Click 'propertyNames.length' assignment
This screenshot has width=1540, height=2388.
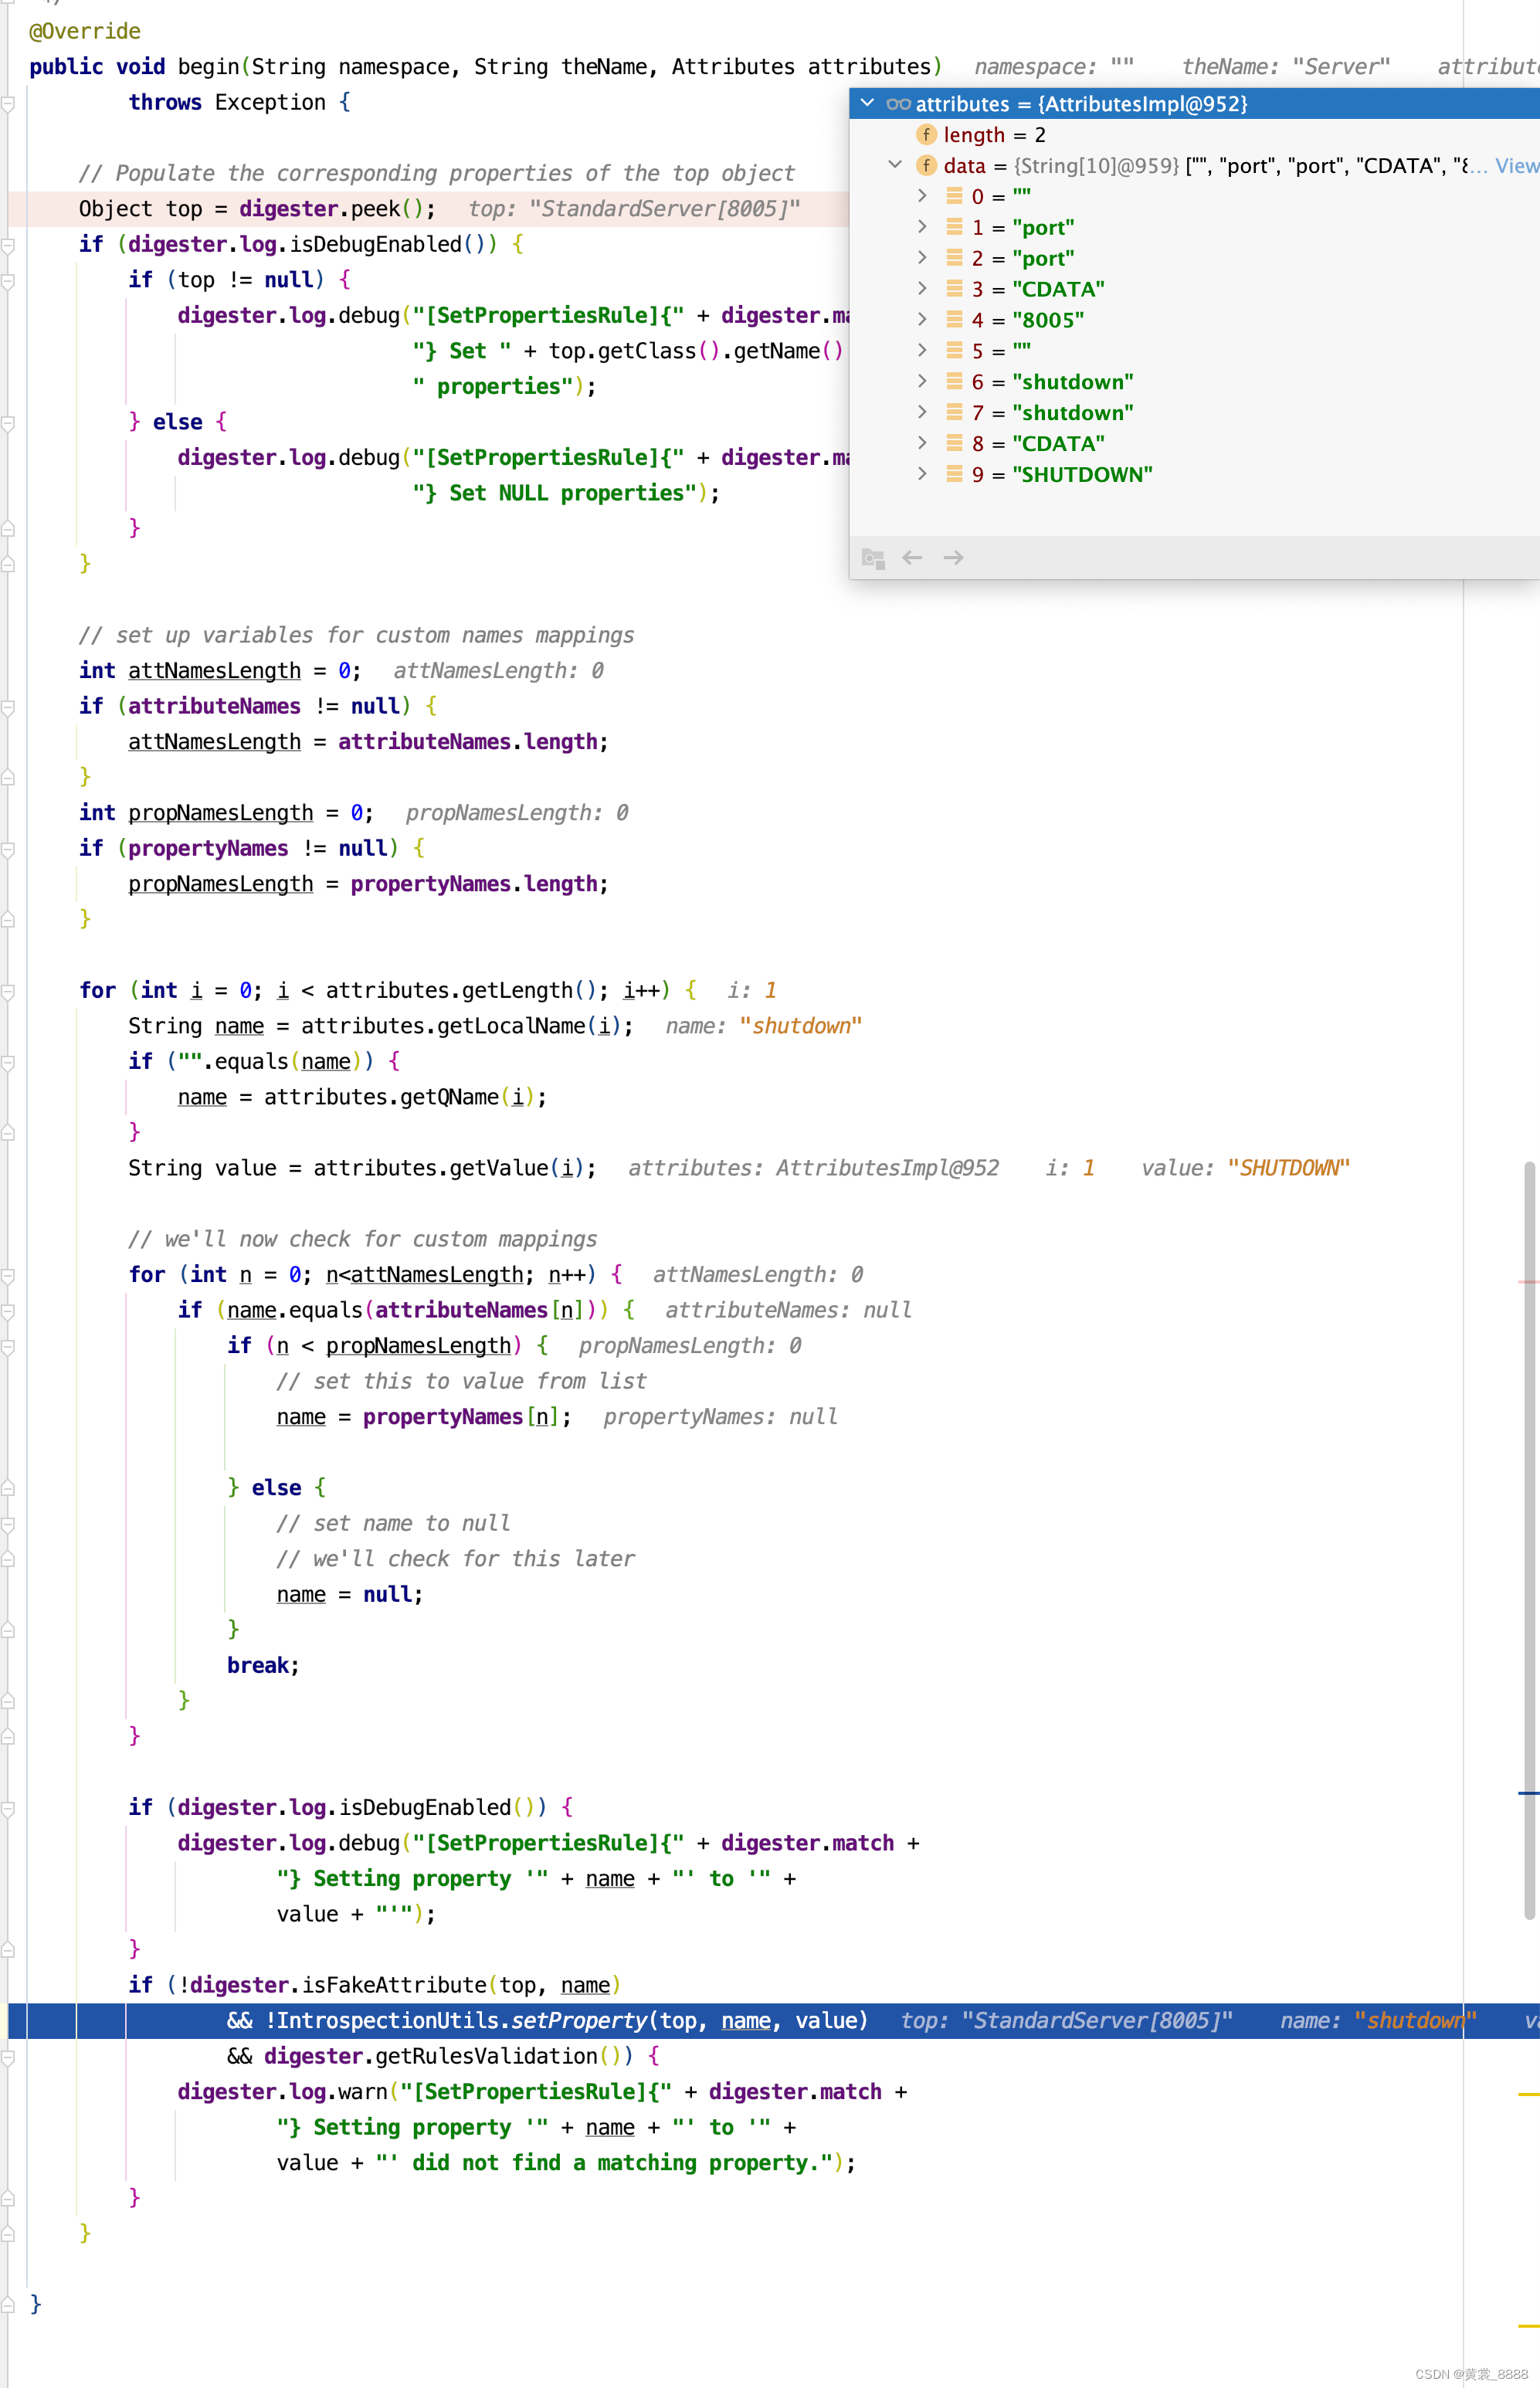[474, 884]
